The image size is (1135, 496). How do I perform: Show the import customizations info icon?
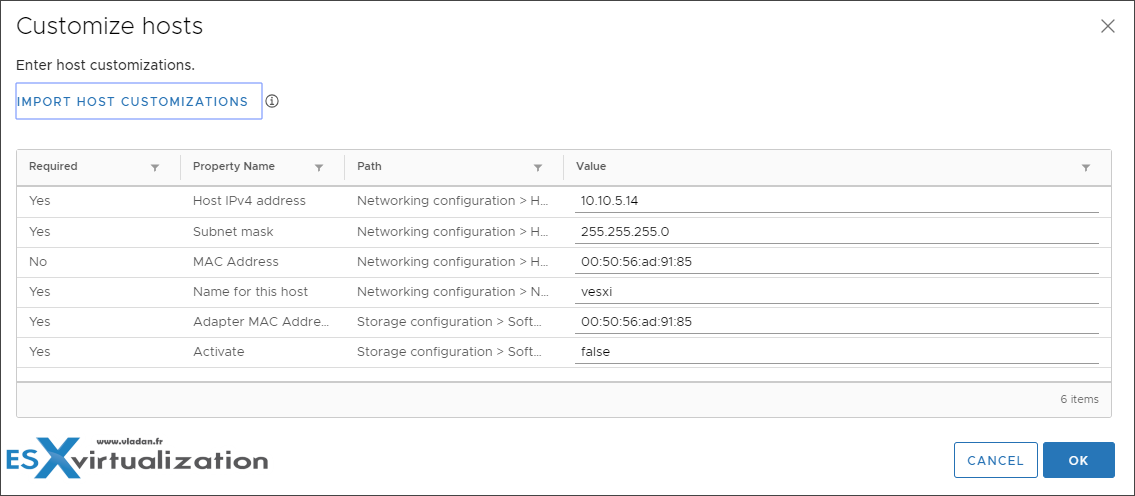click(x=271, y=101)
